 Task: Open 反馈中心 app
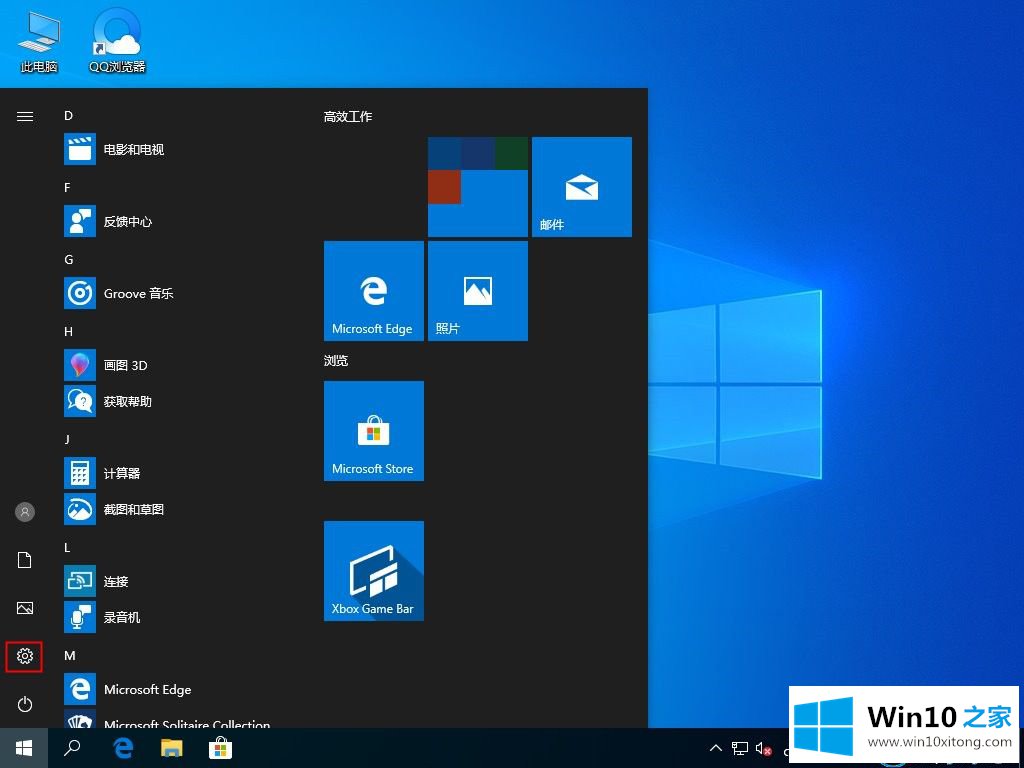(x=177, y=221)
